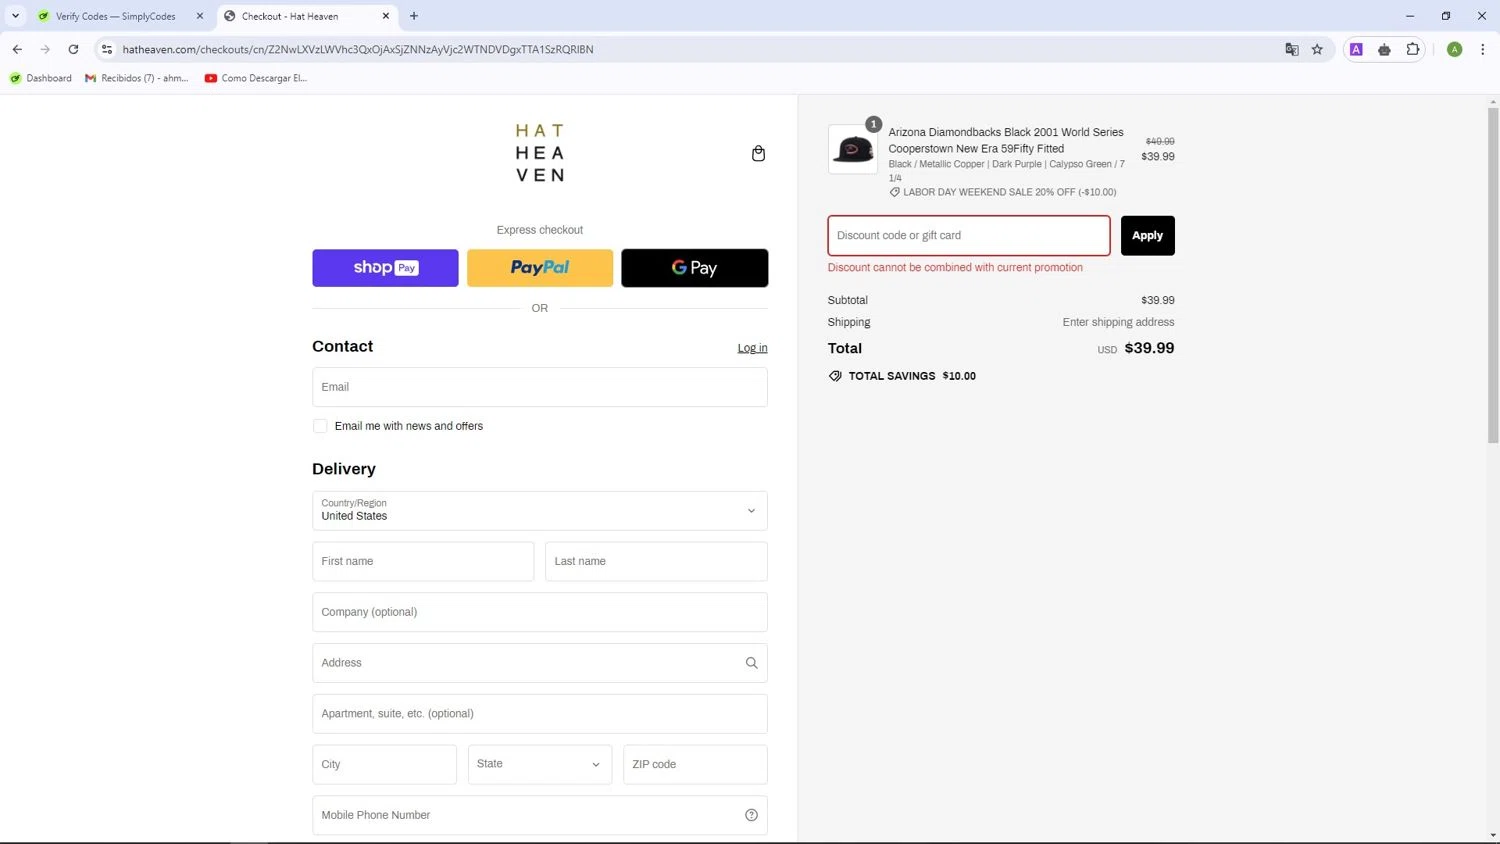The height and width of the screenshot is (844, 1500).
Task: Click the Enter shipping address text
Action: tap(1118, 322)
